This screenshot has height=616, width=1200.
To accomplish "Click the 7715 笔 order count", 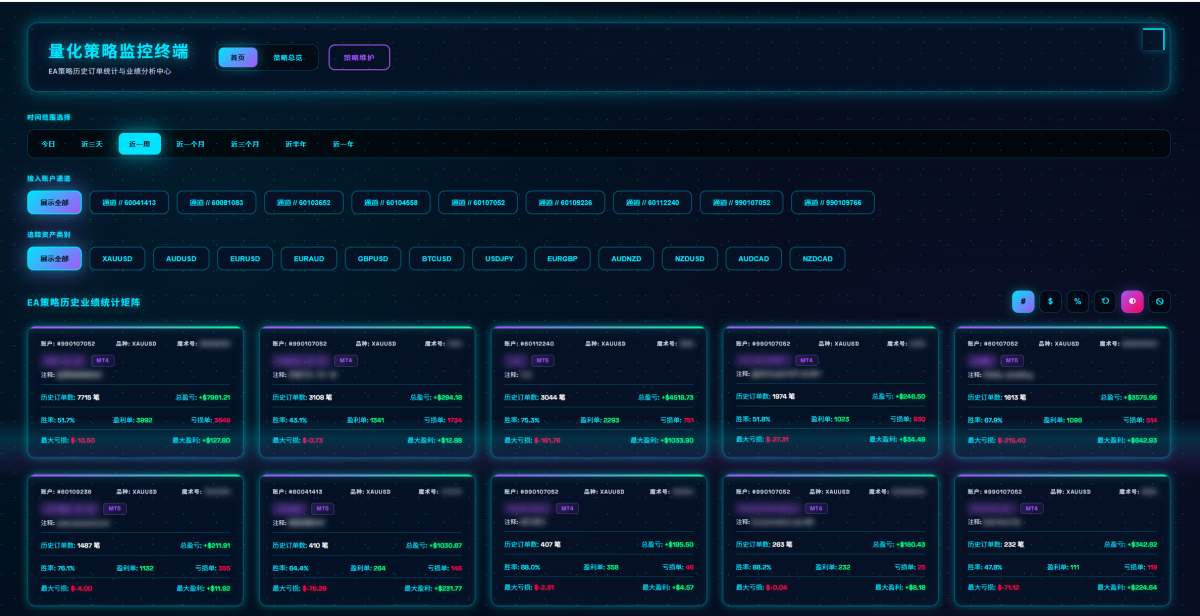I will coord(90,397).
